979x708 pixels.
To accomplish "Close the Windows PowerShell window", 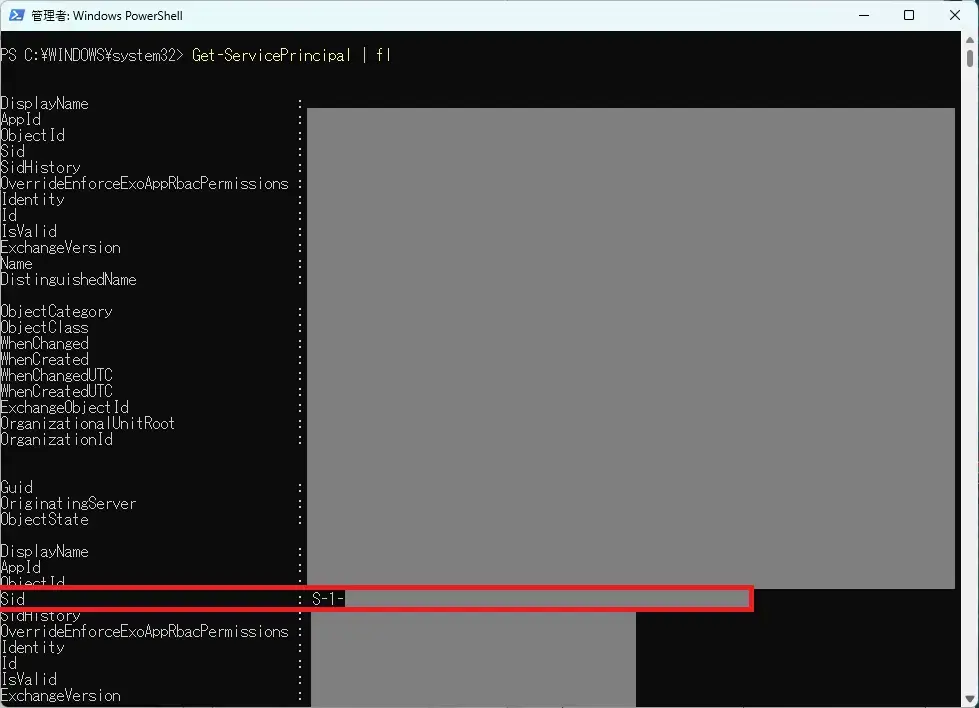I will 954,15.
